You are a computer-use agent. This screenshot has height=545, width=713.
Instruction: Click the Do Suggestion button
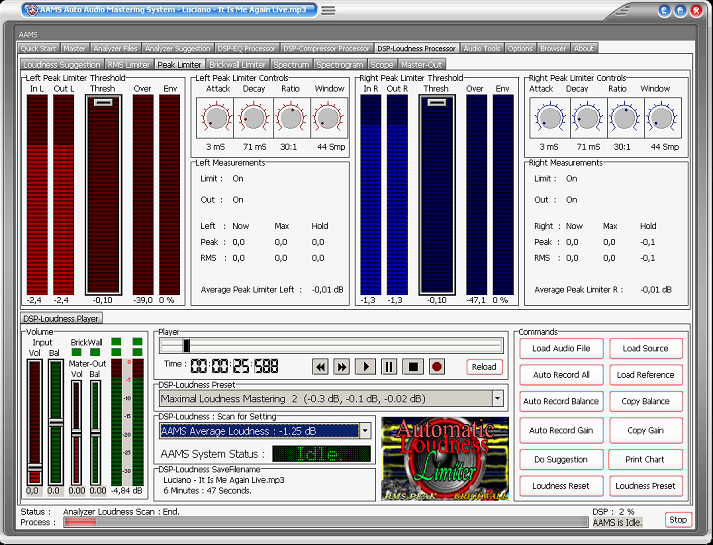tap(561, 459)
